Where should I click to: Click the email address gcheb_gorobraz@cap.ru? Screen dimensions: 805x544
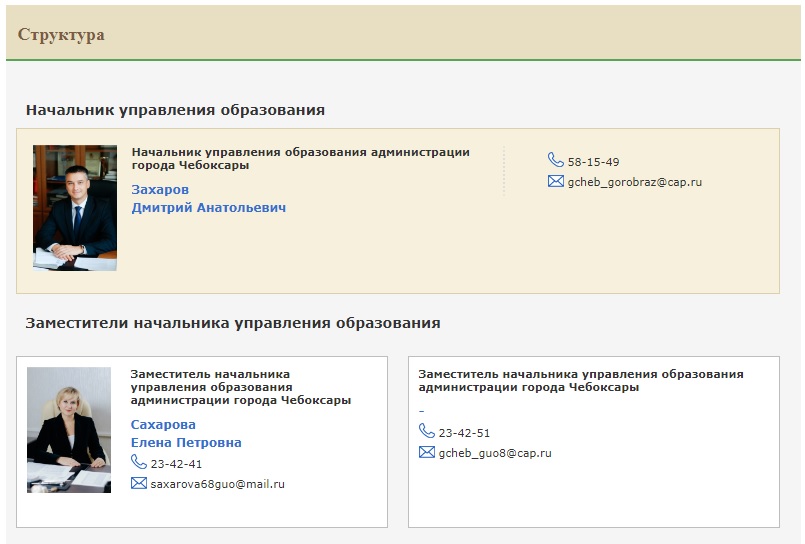tap(634, 183)
